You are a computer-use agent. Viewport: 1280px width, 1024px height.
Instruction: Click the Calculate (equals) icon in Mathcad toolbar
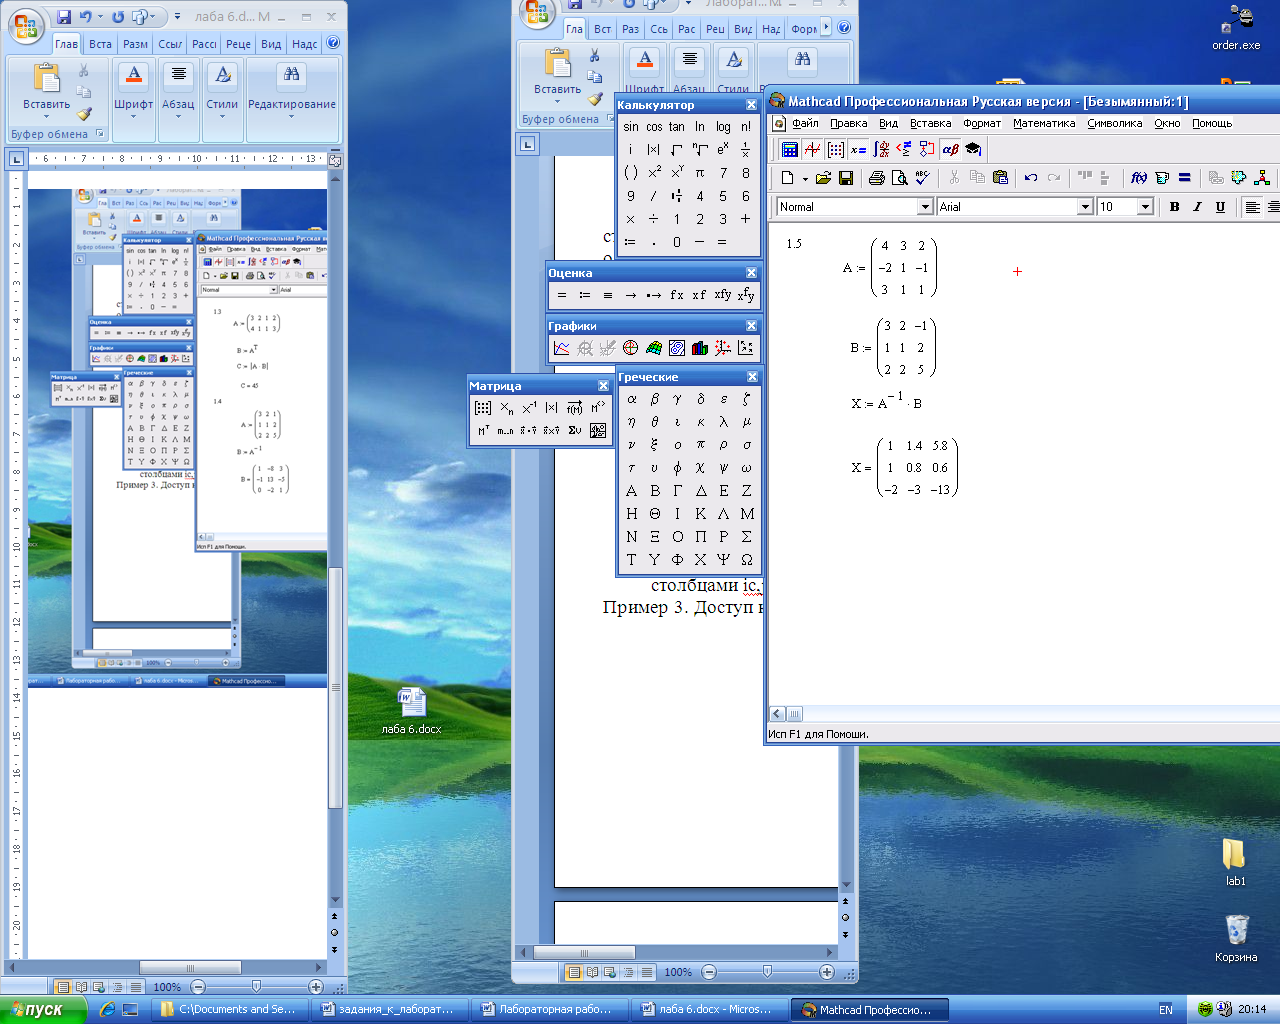(1185, 178)
